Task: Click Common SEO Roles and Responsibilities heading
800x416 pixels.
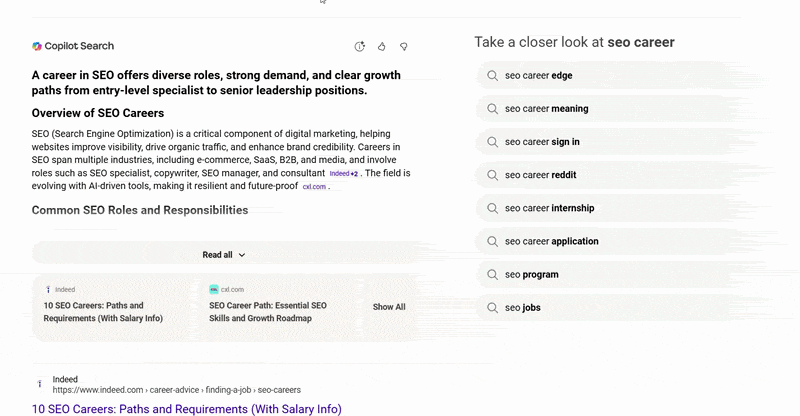Action: tap(140, 210)
